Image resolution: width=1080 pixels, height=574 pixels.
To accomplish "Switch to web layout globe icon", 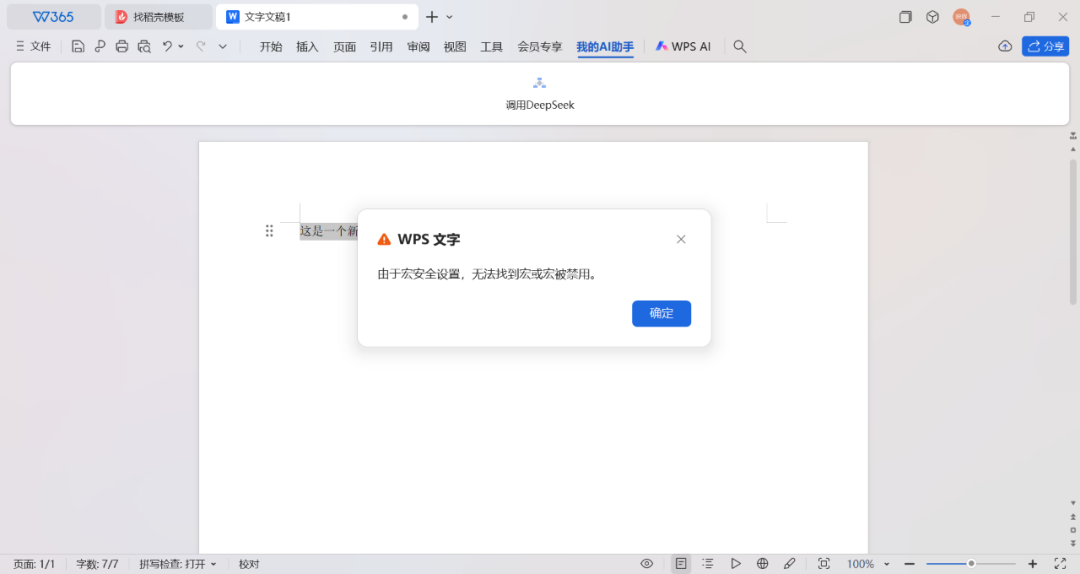I will (x=762, y=564).
